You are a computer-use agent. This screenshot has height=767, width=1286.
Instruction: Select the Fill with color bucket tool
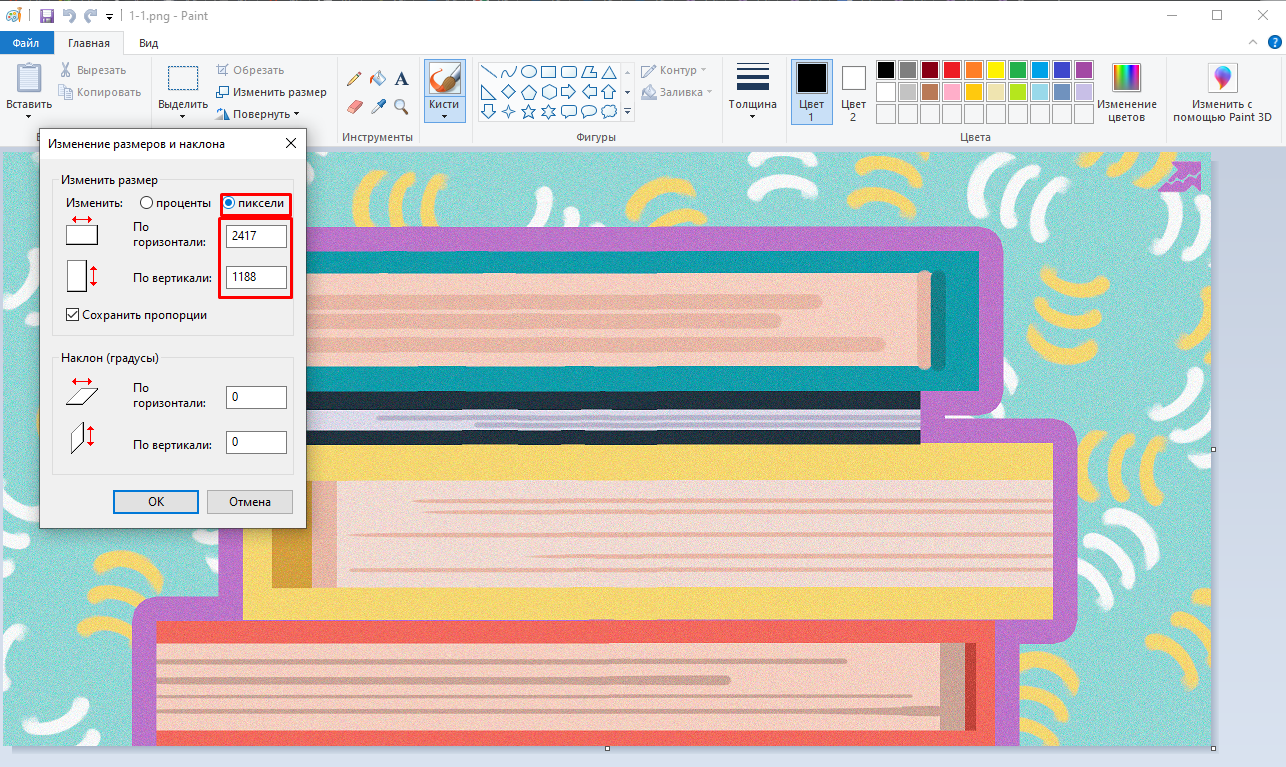click(378, 78)
